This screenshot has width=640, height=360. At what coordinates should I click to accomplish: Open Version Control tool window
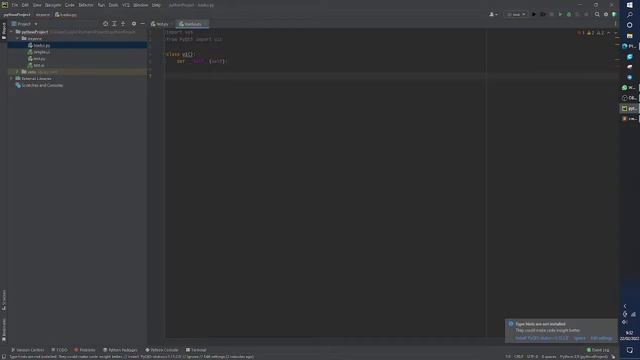click(27, 350)
